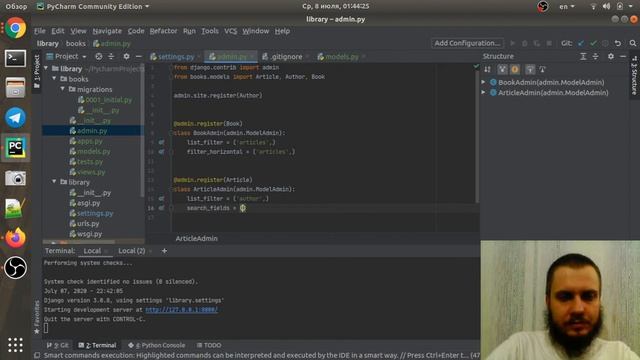640x360 pixels.
Task: Collapse the library root folder
Action: pos(46,69)
